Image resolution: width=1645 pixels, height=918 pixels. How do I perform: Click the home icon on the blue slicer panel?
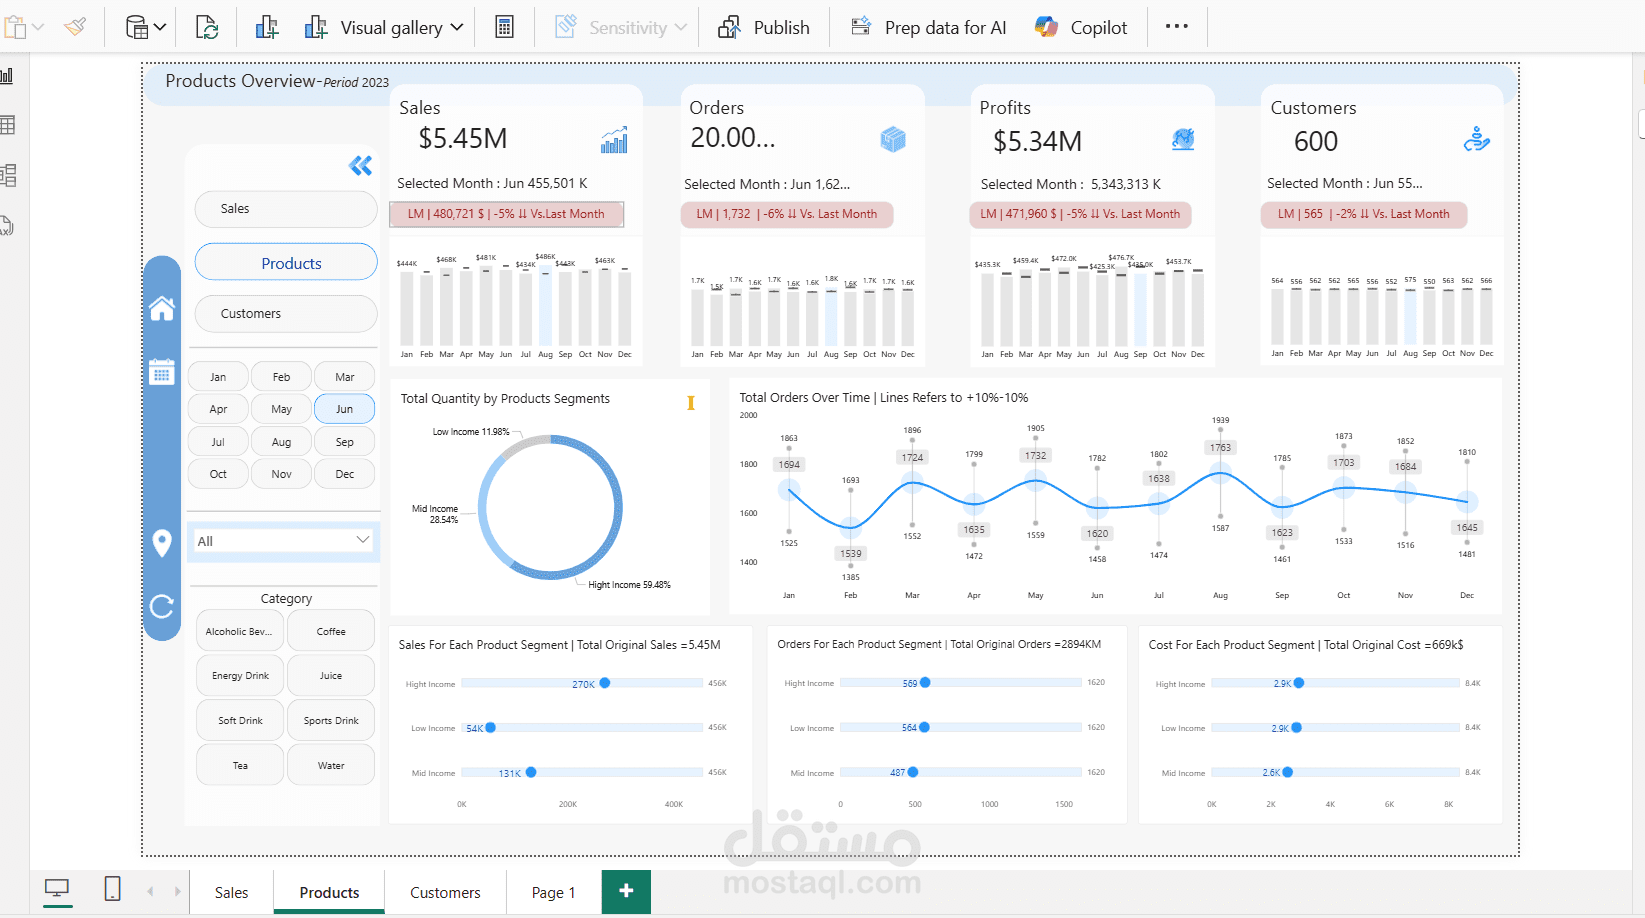162,310
